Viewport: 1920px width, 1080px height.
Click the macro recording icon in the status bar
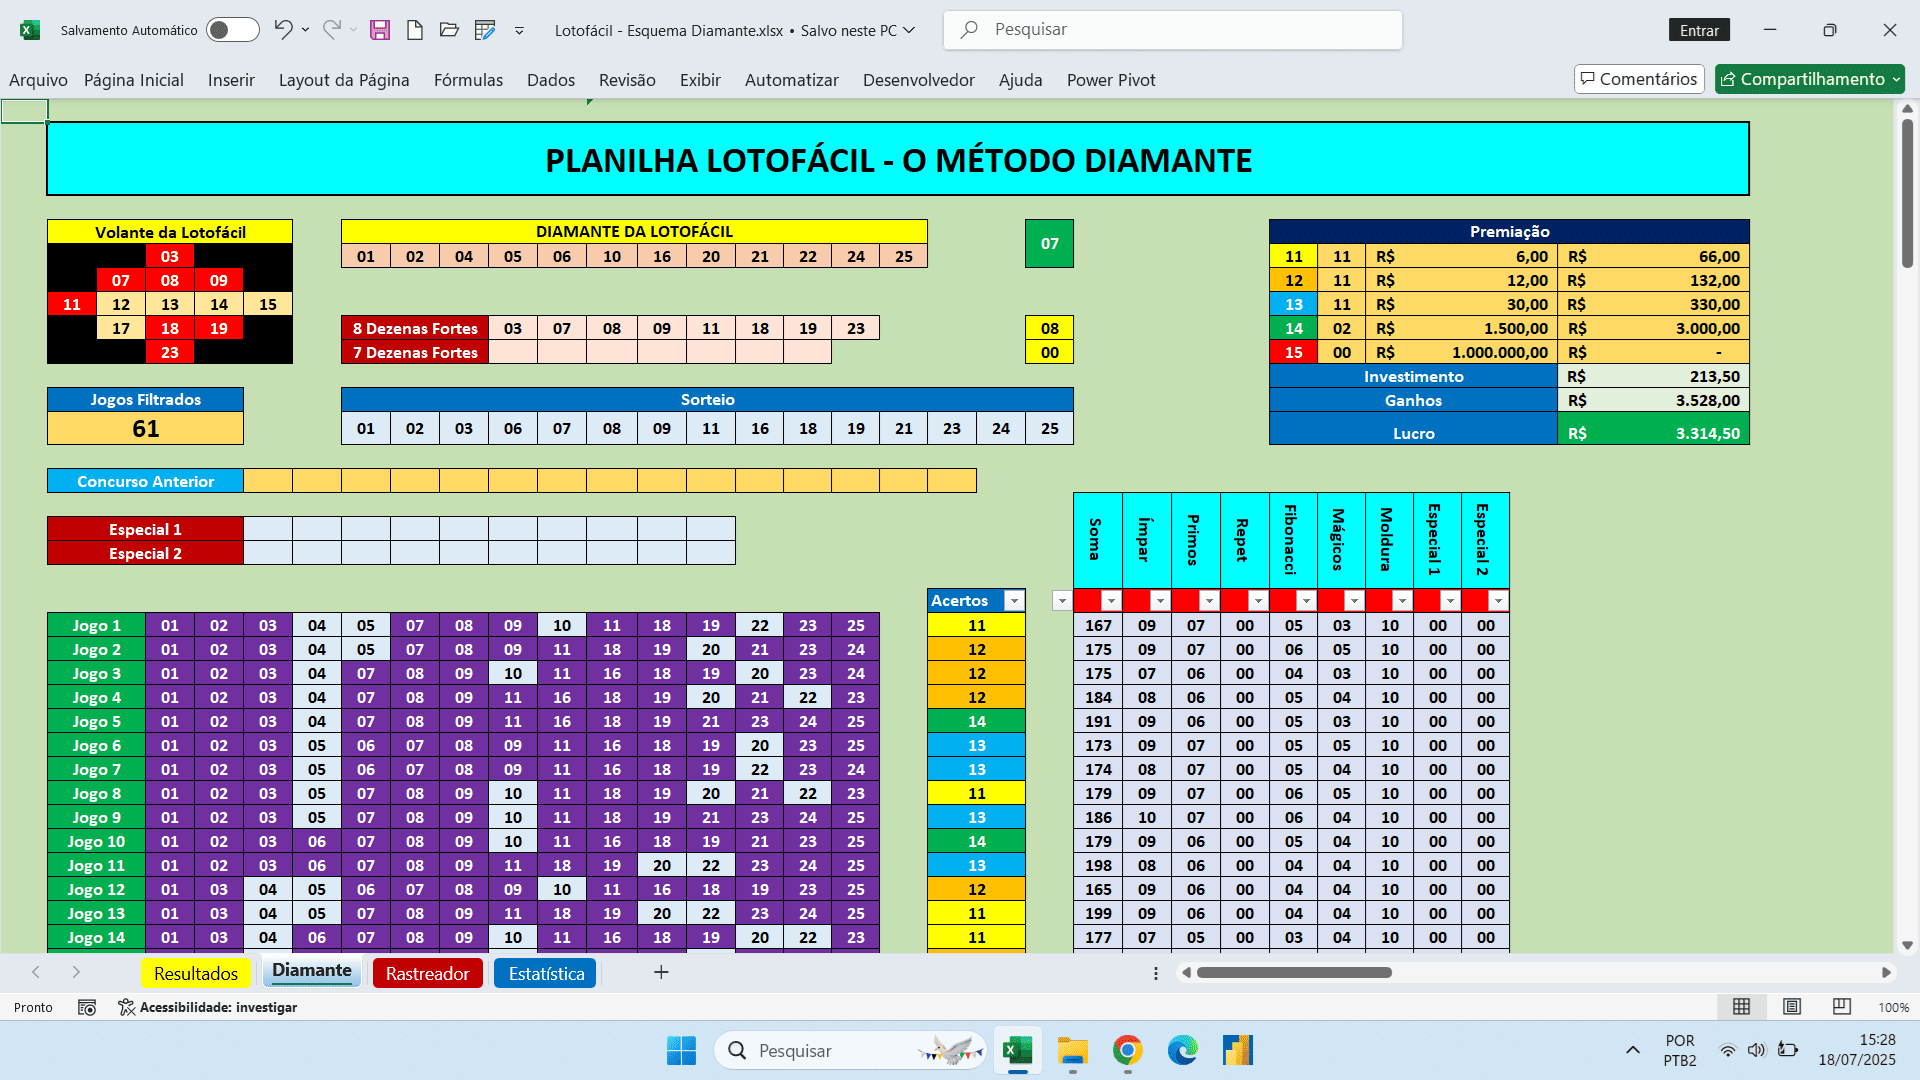point(87,1007)
